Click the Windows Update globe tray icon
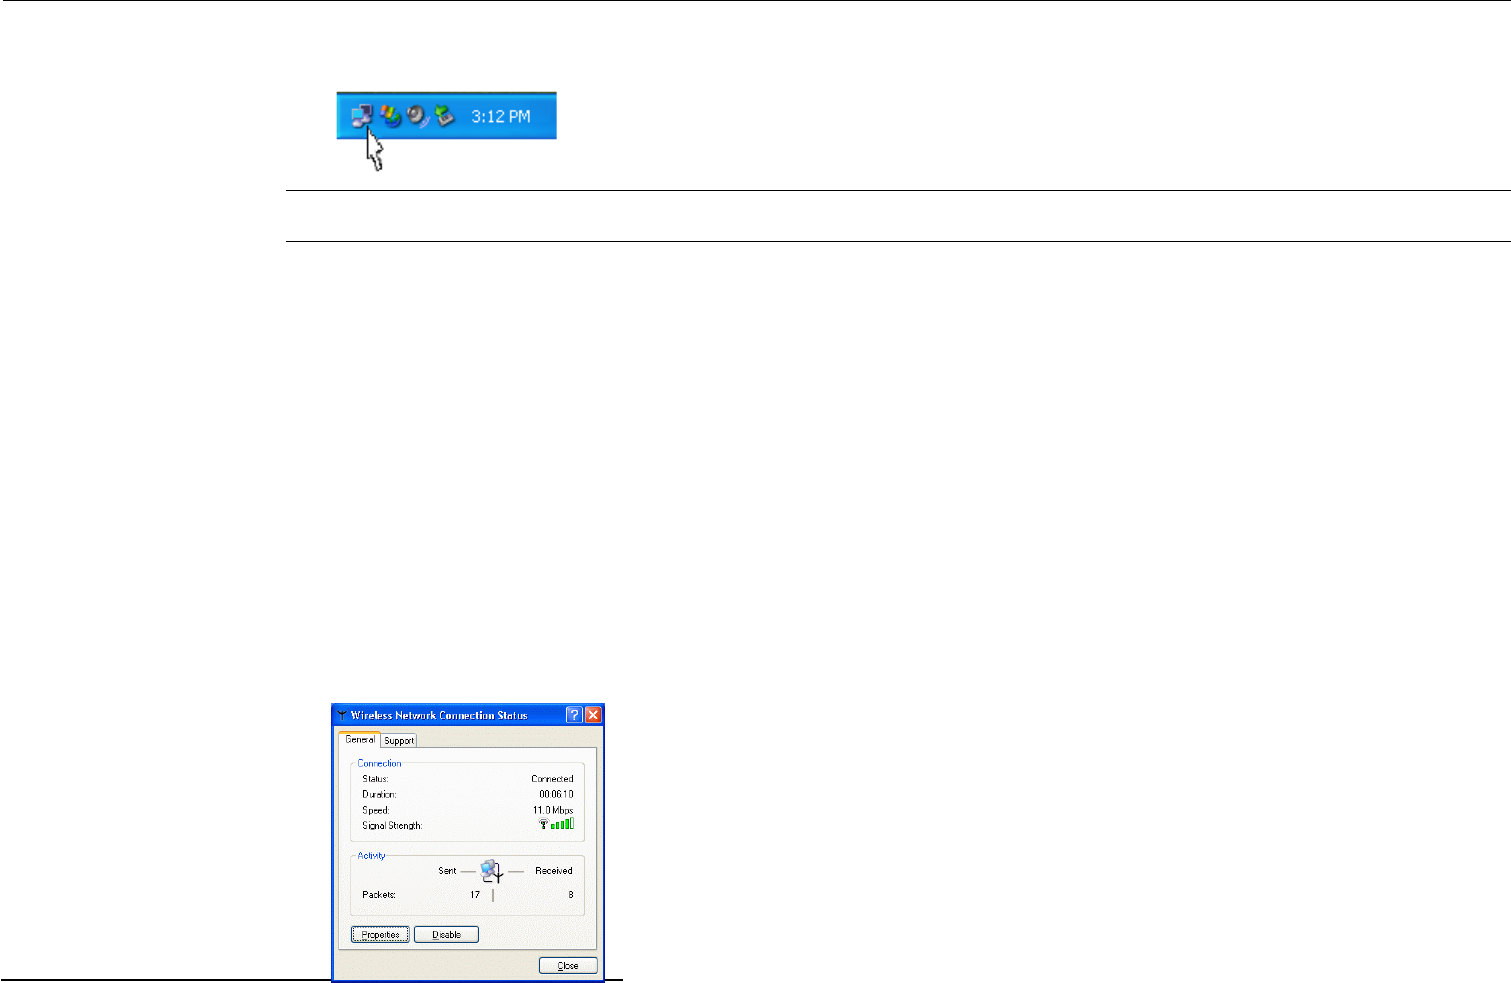This screenshot has width=1511, height=983. 390,116
